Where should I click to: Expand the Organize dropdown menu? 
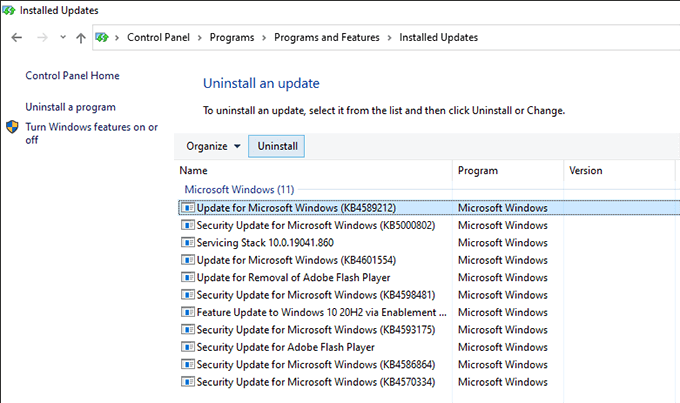(213, 146)
